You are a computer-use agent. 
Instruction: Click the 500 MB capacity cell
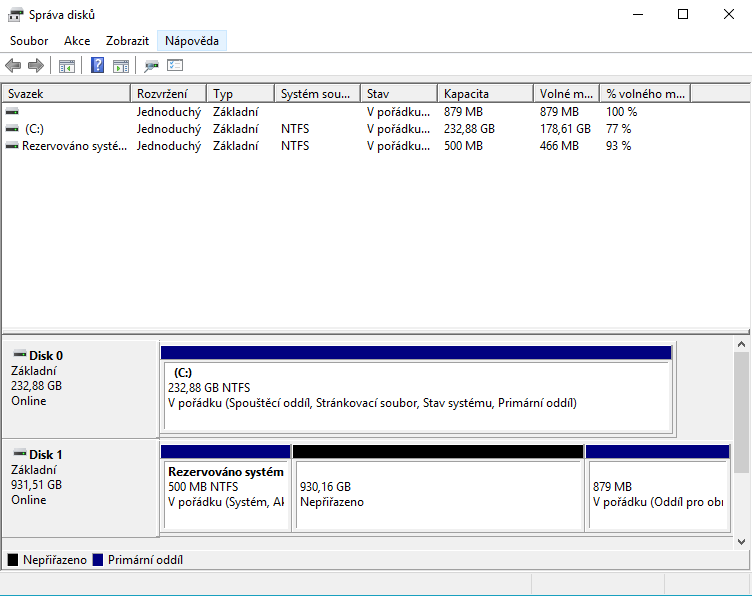coord(463,146)
